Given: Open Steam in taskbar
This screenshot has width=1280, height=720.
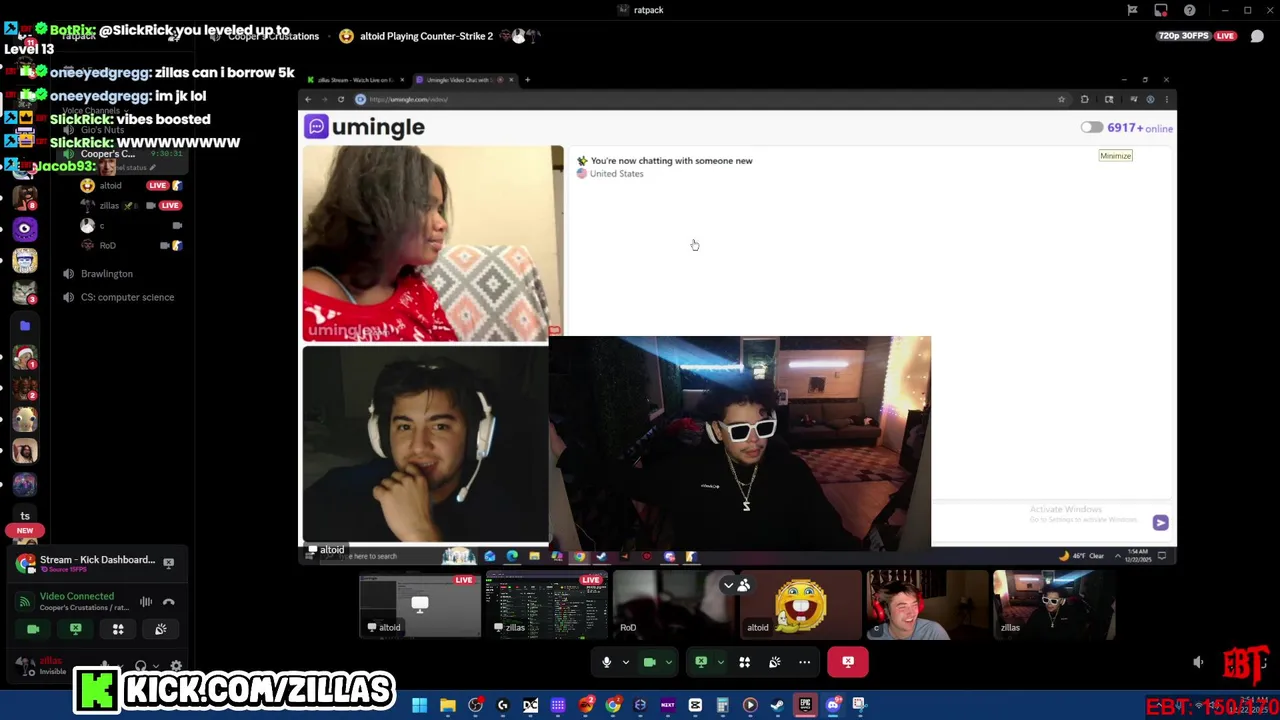Looking at the screenshot, I should click(777, 706).
